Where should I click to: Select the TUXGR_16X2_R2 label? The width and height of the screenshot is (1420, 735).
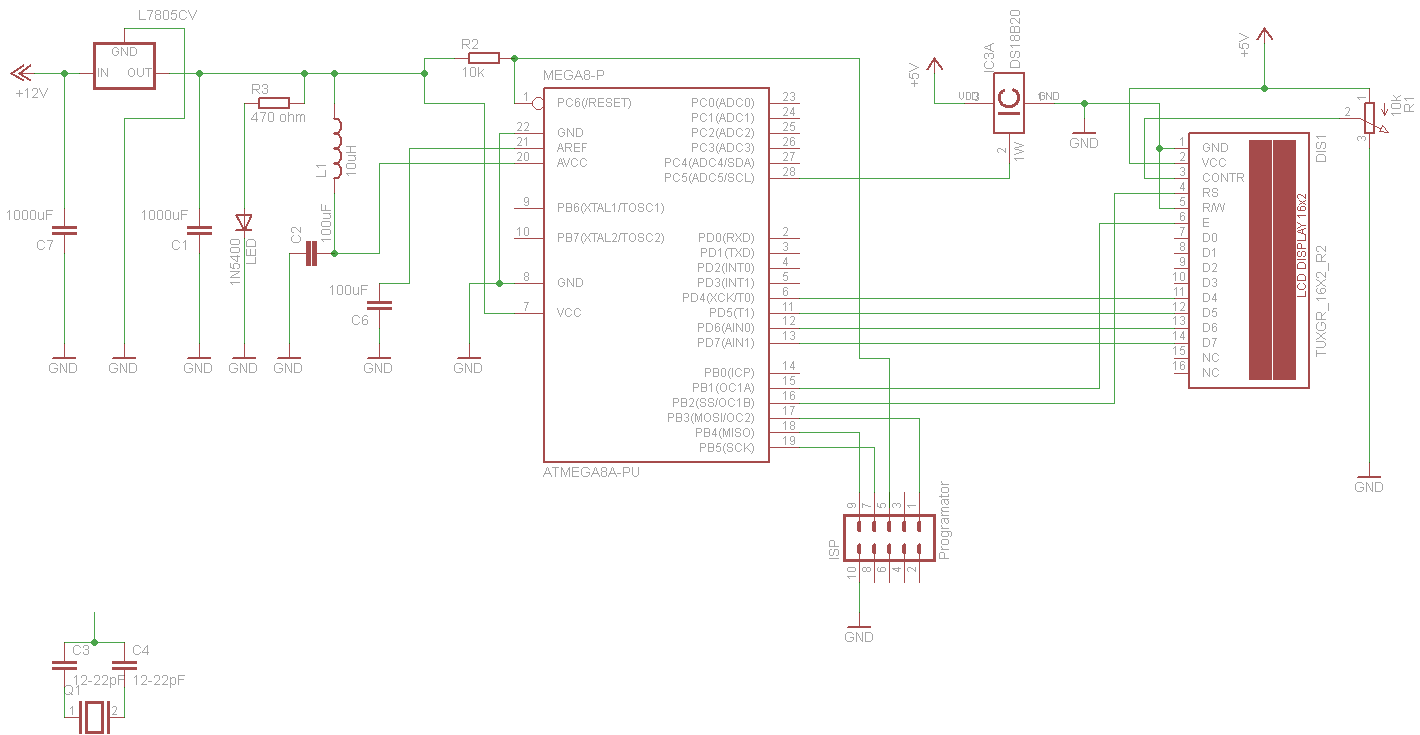pyautogui.click(x=1321, y=299)
